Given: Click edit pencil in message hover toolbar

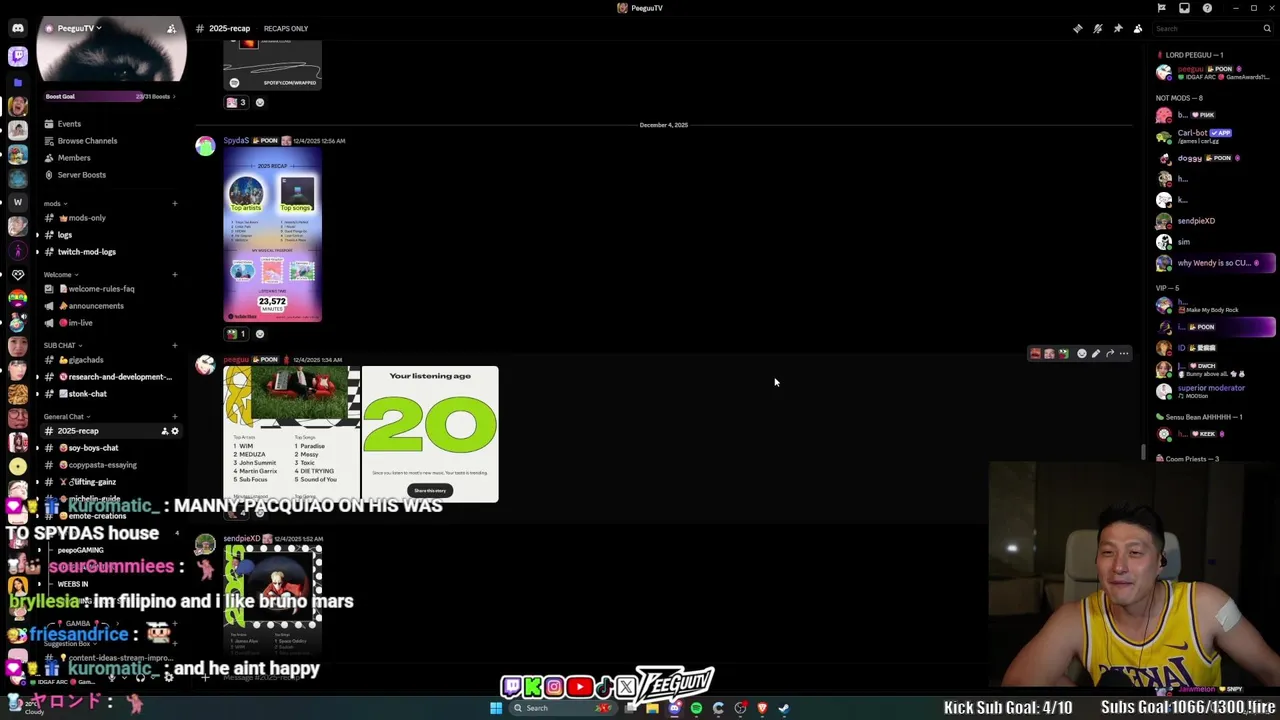Looking at the screenshot, I should pos(1096,353).
